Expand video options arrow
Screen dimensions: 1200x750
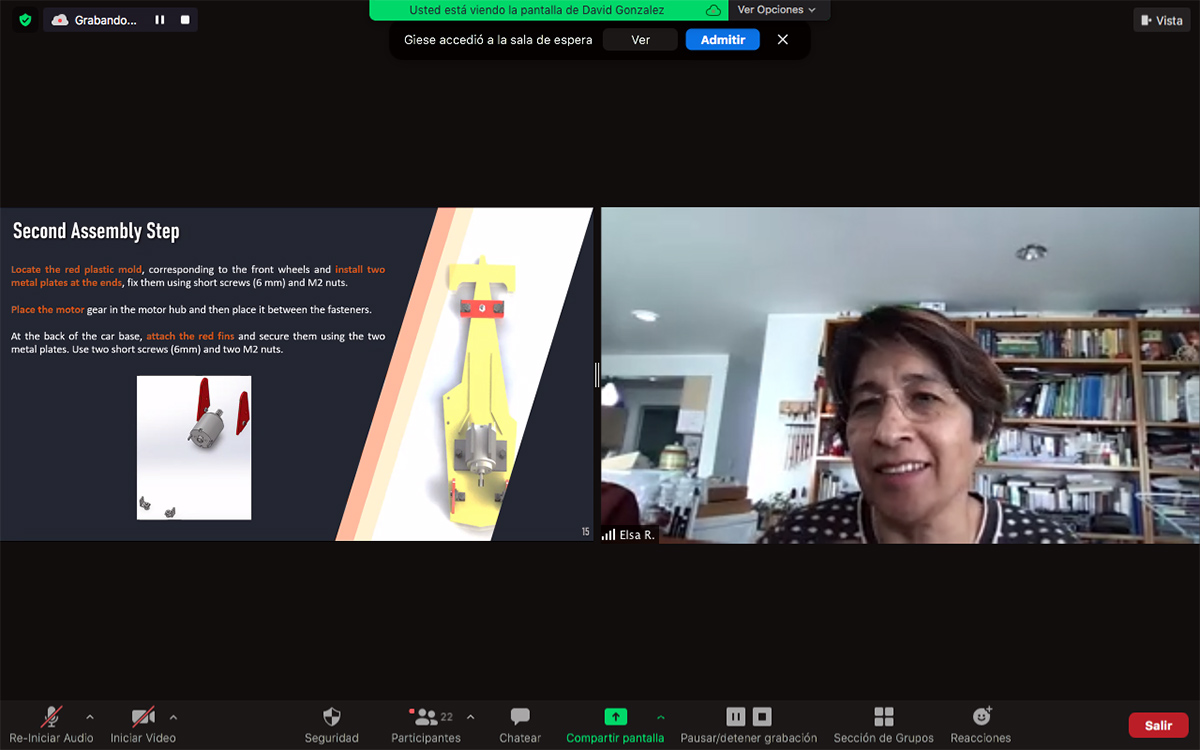tap(173, 717)
